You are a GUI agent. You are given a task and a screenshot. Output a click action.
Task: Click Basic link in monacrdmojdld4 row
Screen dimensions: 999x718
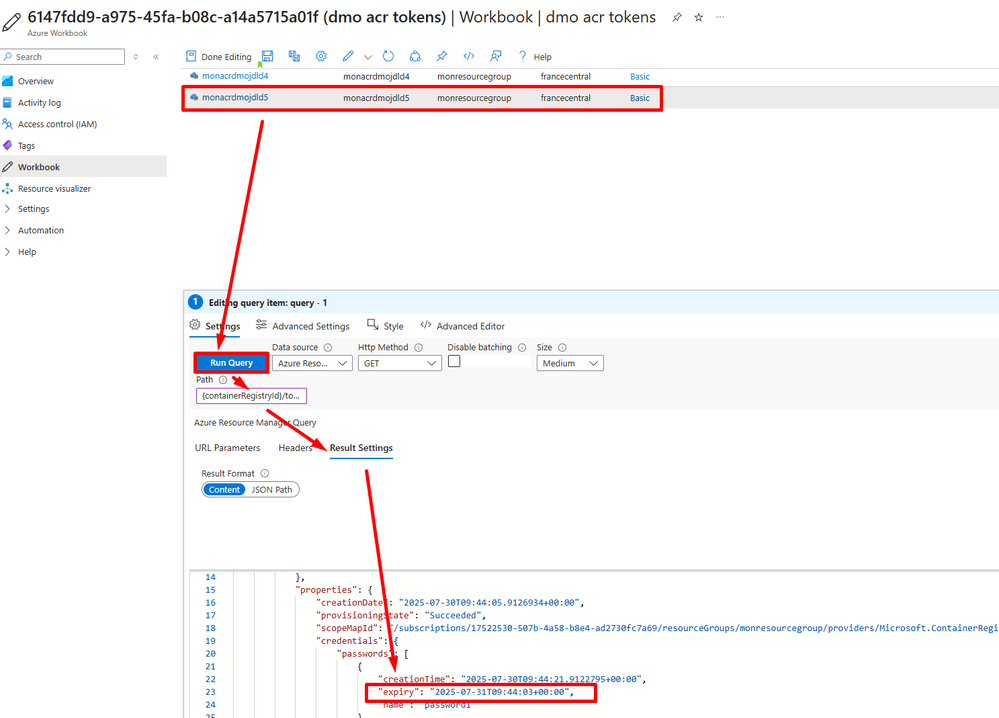tap(640, 76)
